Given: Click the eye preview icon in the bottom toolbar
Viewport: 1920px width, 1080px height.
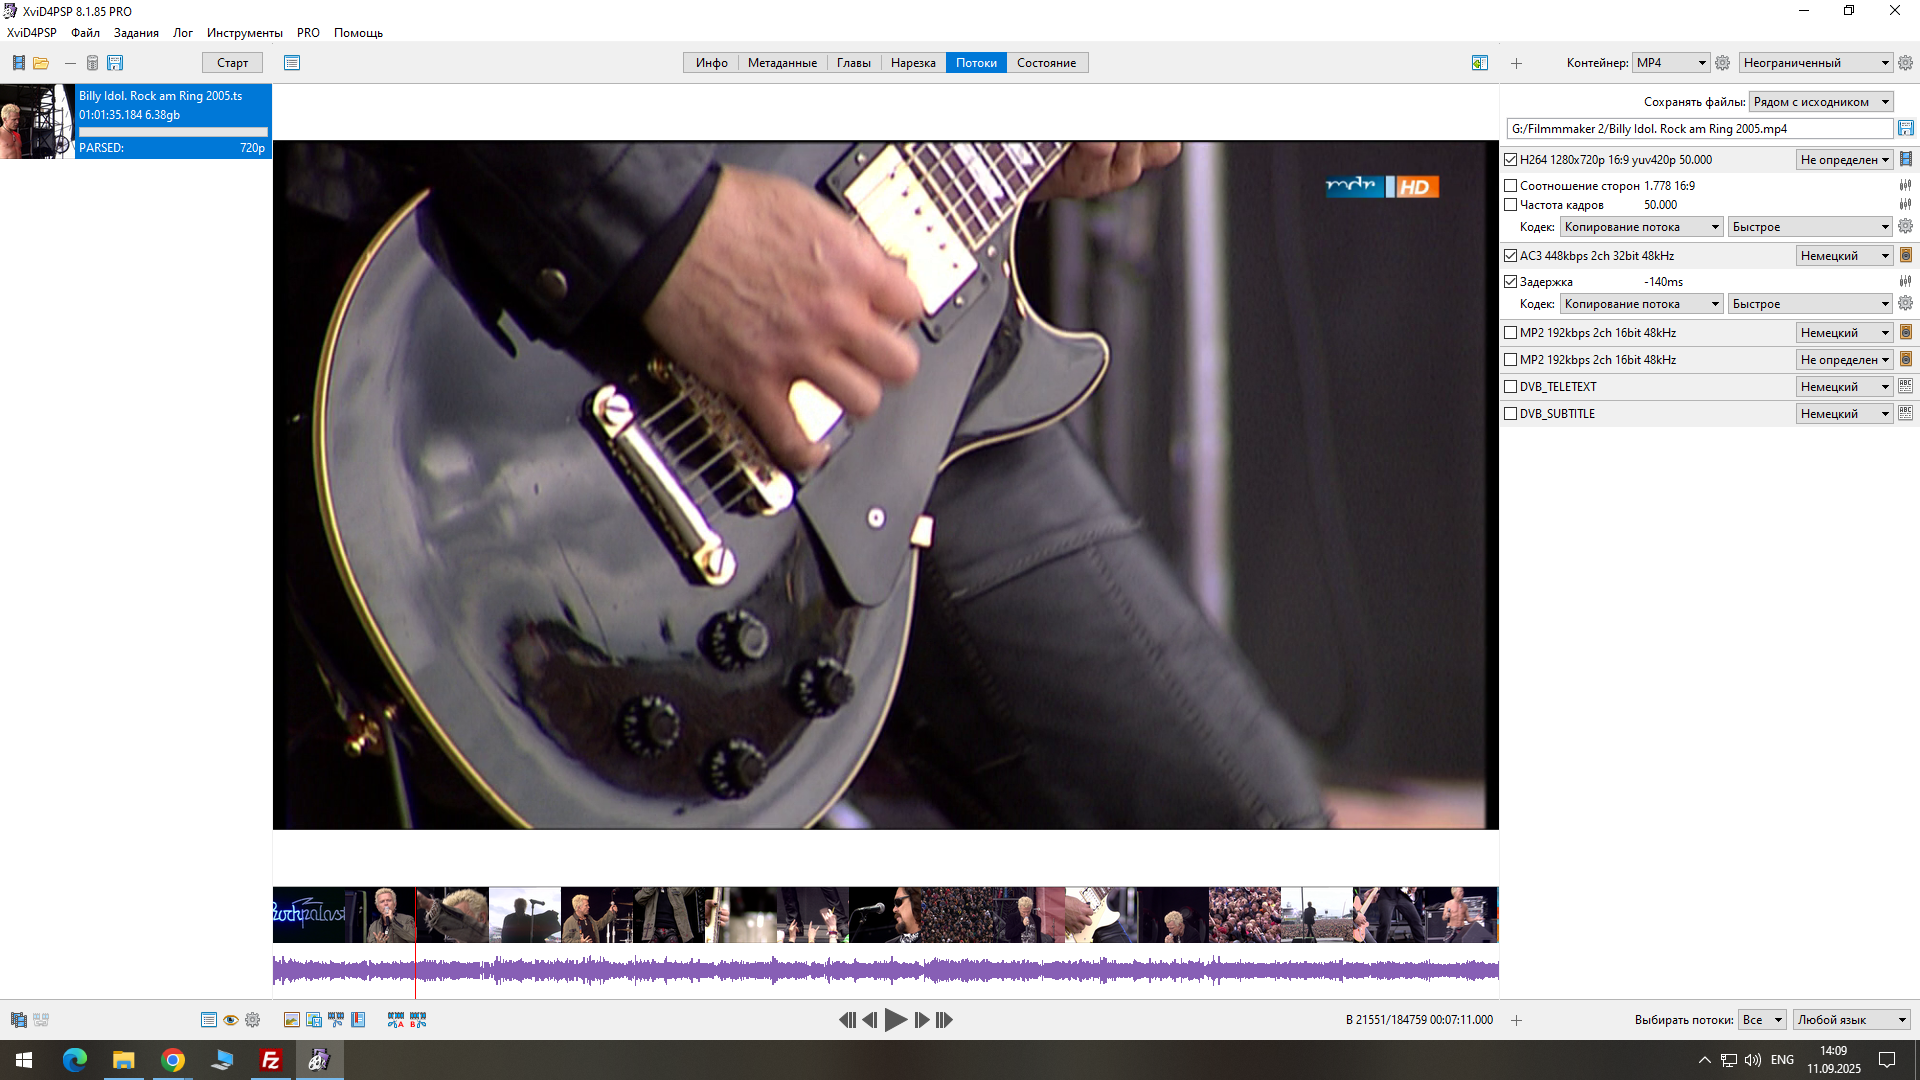Looking at the screenshot, I should click(231, 1020).
